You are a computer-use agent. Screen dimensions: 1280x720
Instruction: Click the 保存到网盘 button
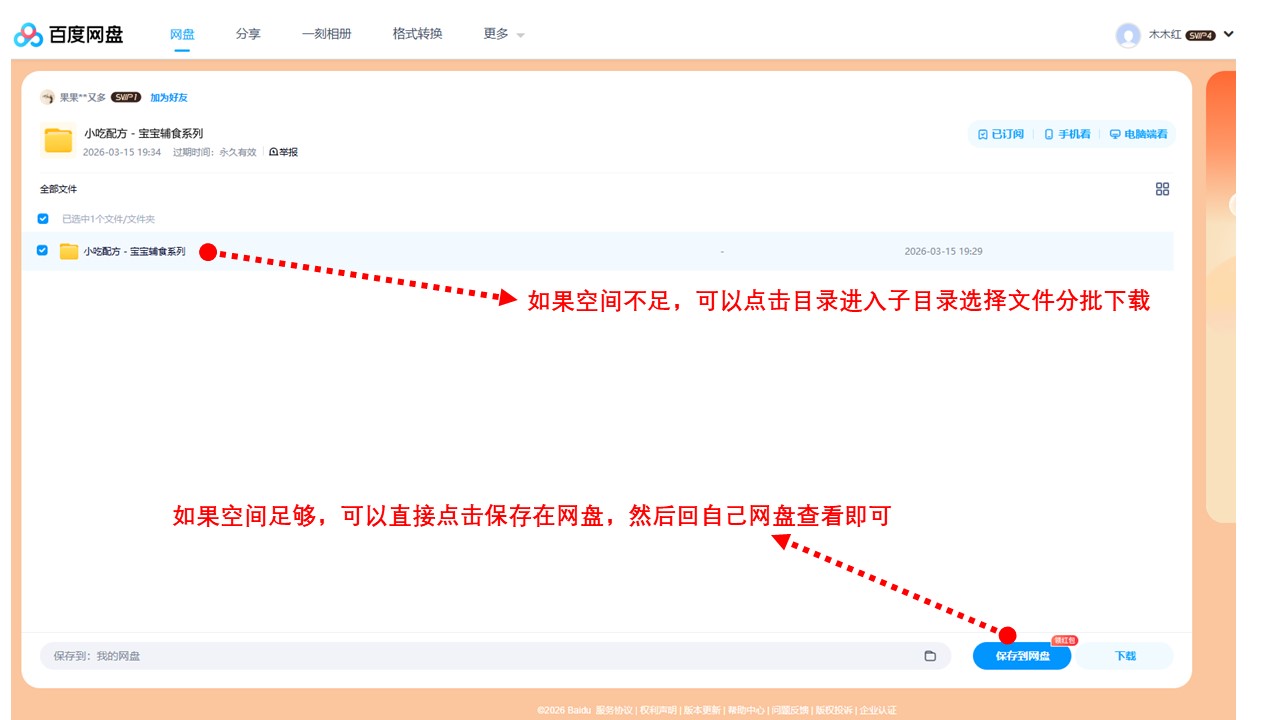click(x=1022, y=656)
